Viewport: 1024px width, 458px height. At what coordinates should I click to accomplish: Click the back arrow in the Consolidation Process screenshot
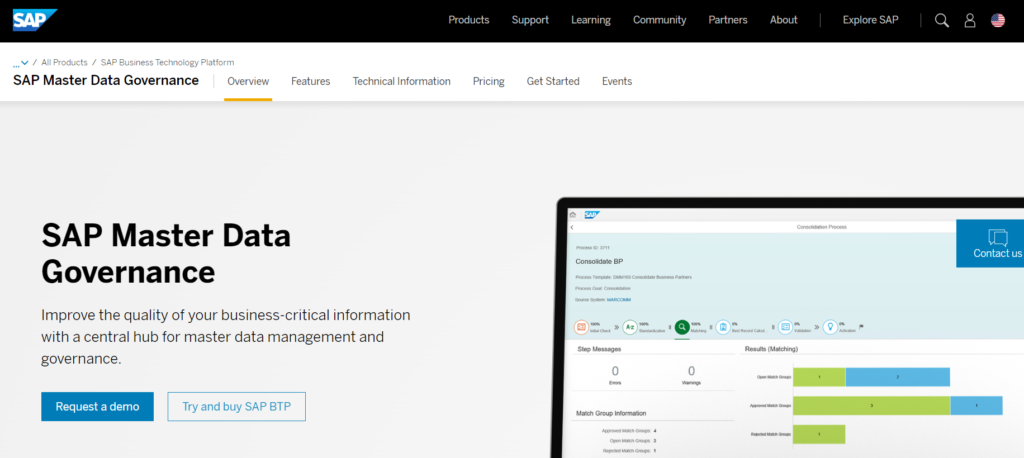pos(572,227)
